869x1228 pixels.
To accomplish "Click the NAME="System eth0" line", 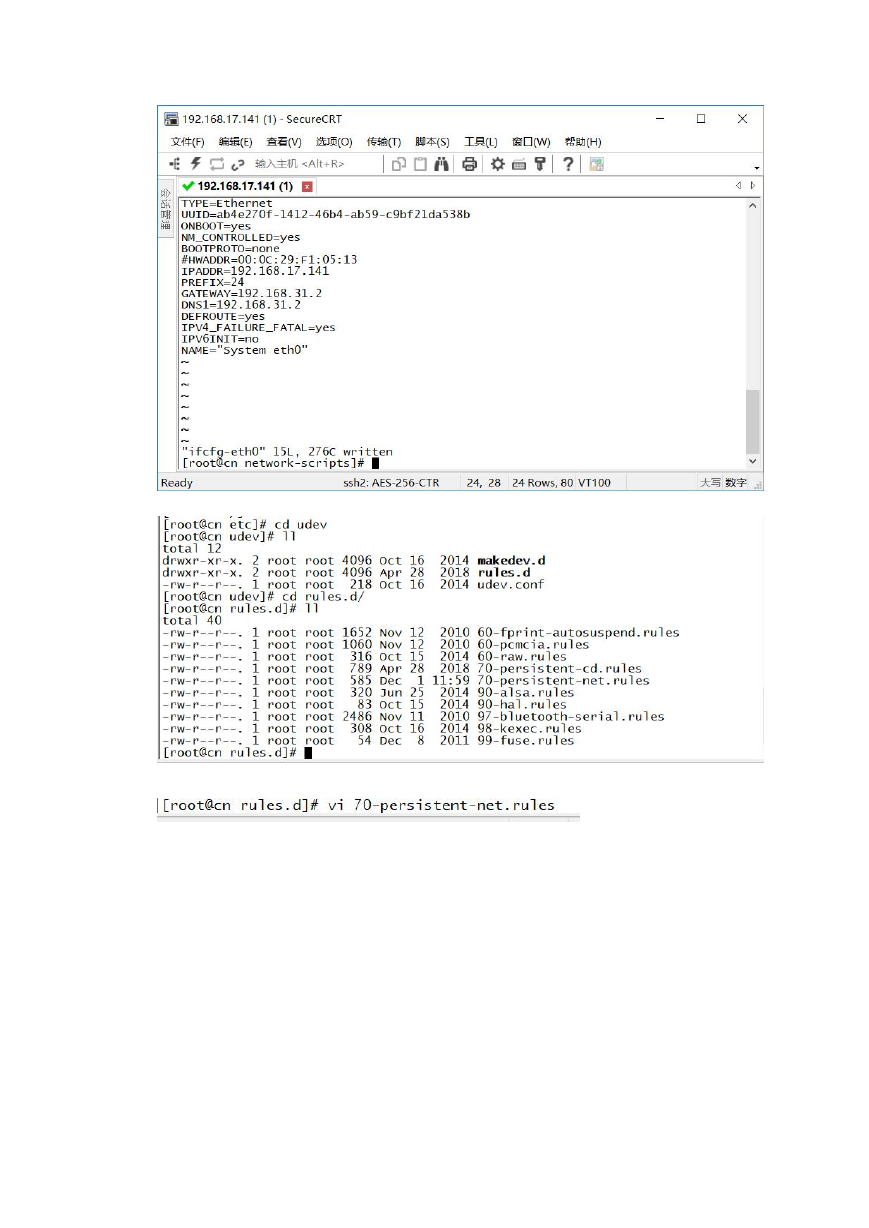I will (x=244, y=350).
